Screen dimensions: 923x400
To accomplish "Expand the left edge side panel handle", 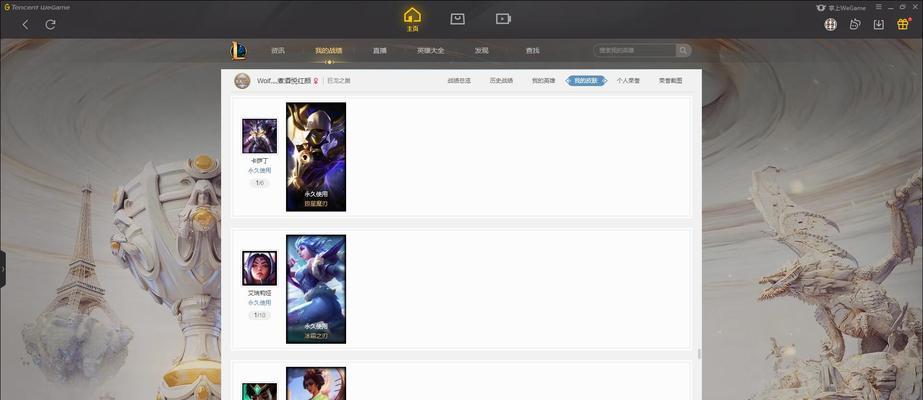I will click(3, 269).
